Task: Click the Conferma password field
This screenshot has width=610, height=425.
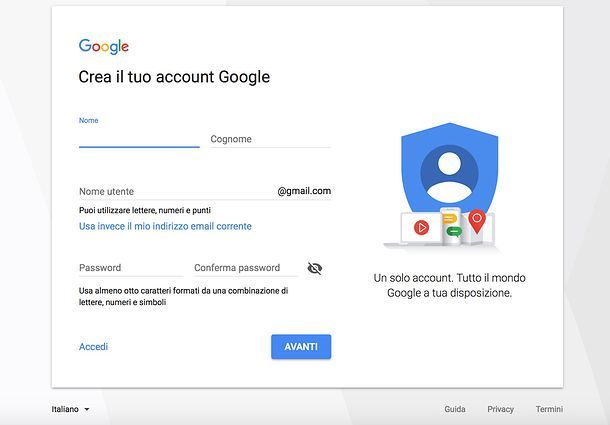Action: tap(246, 268)
